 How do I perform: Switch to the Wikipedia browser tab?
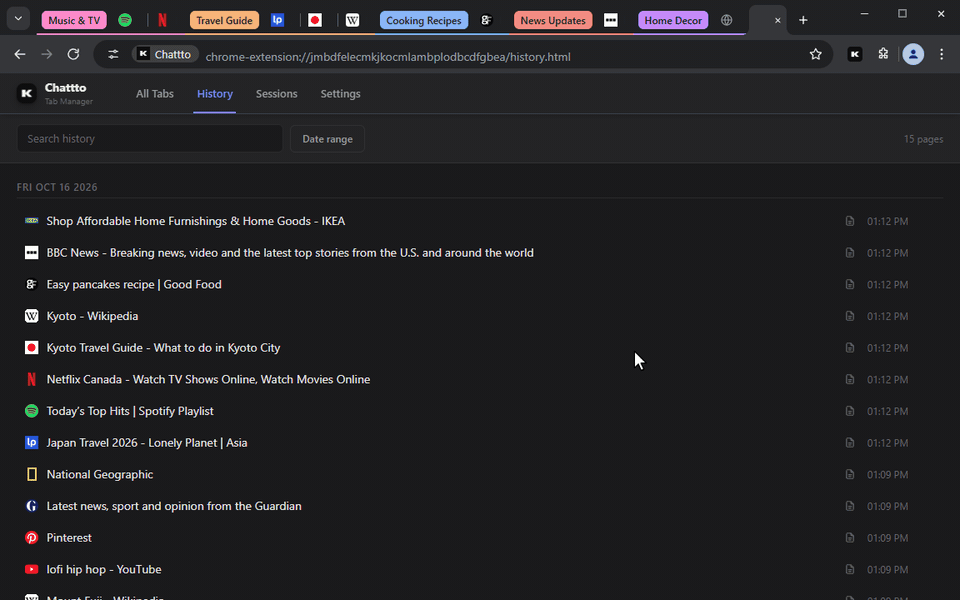352,20
